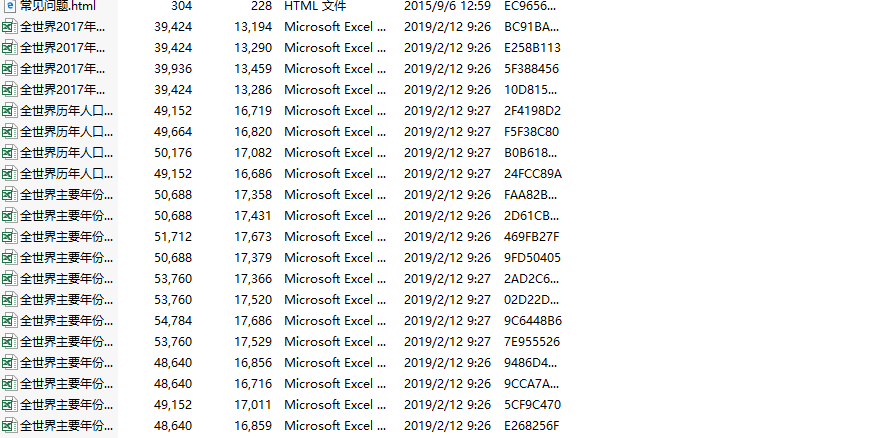Click Excel icon of the 50,176-size file
Image resolution: width=885 pixels, height=438 pixels.
pos(10,153)
